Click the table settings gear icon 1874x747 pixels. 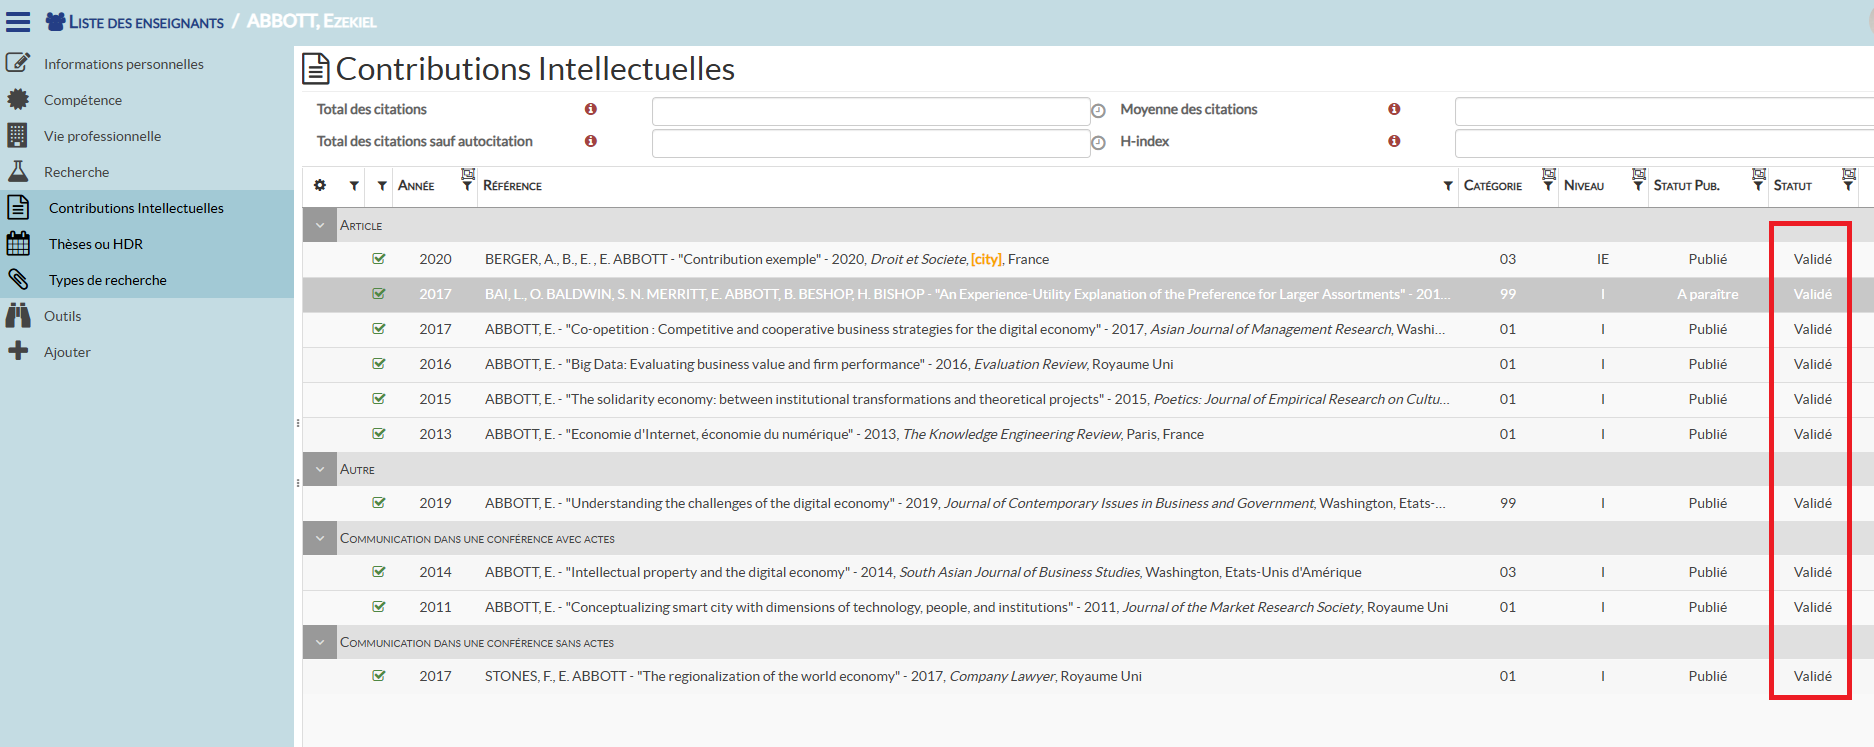click(320, 186)
